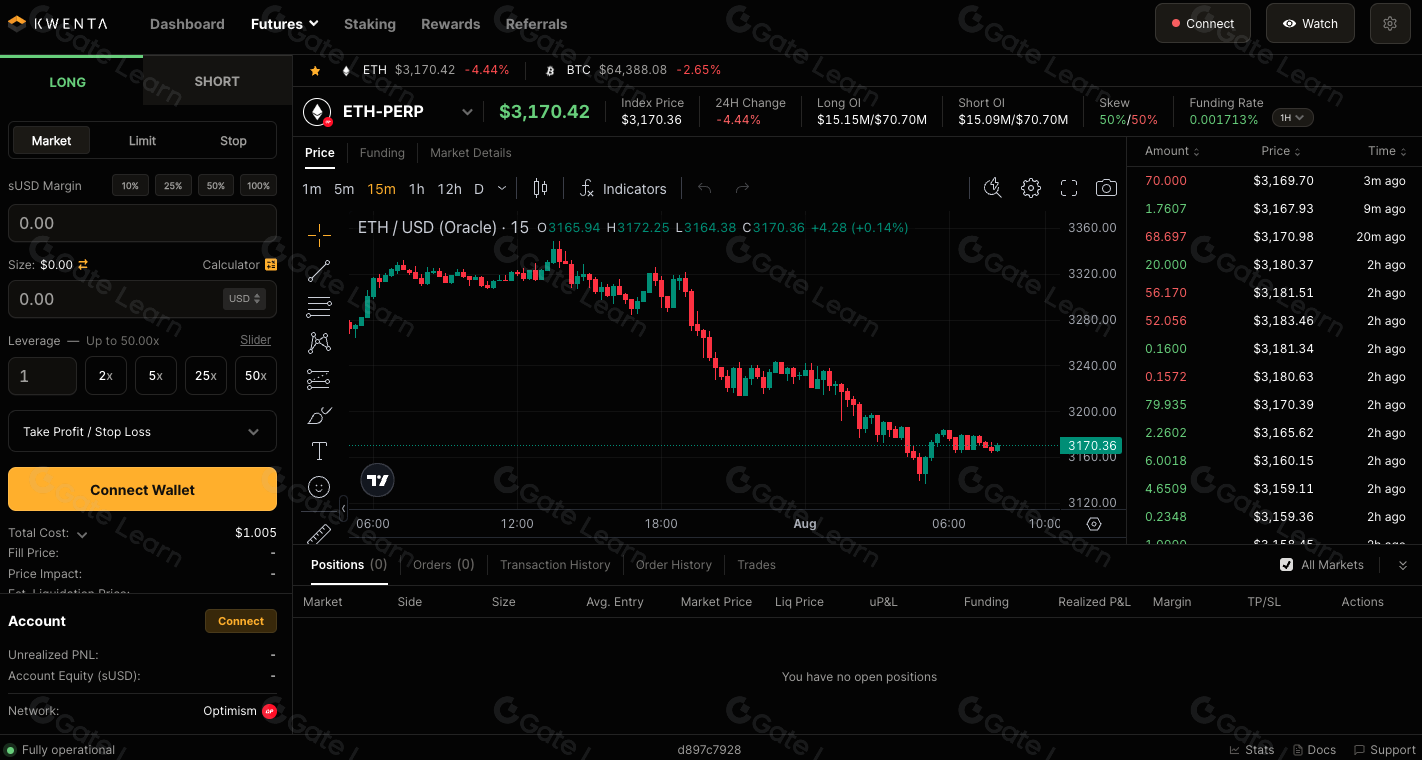
Task: Click the Connect Wallet button
Action: click(x=142, y=489)
